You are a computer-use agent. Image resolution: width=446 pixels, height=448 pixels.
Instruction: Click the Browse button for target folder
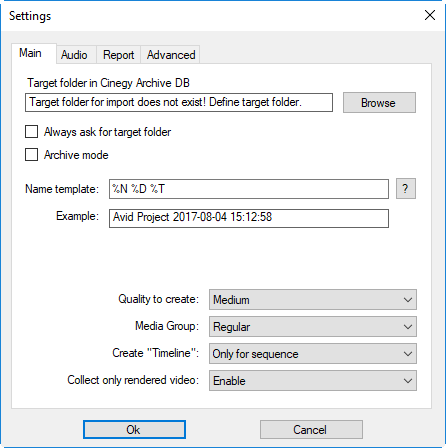pyautogui.click(x=379, y=103)
